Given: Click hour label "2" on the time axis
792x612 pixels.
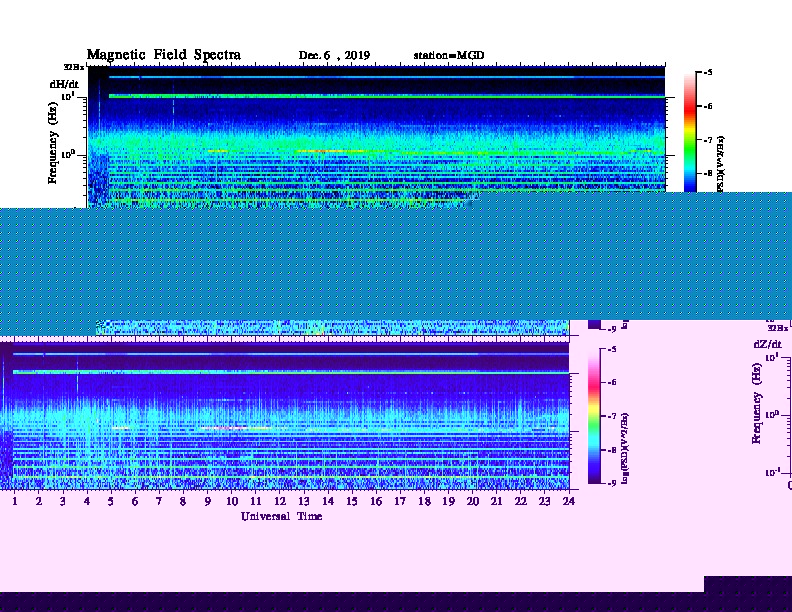Looking at the screenshot, I should pos(38,501).
